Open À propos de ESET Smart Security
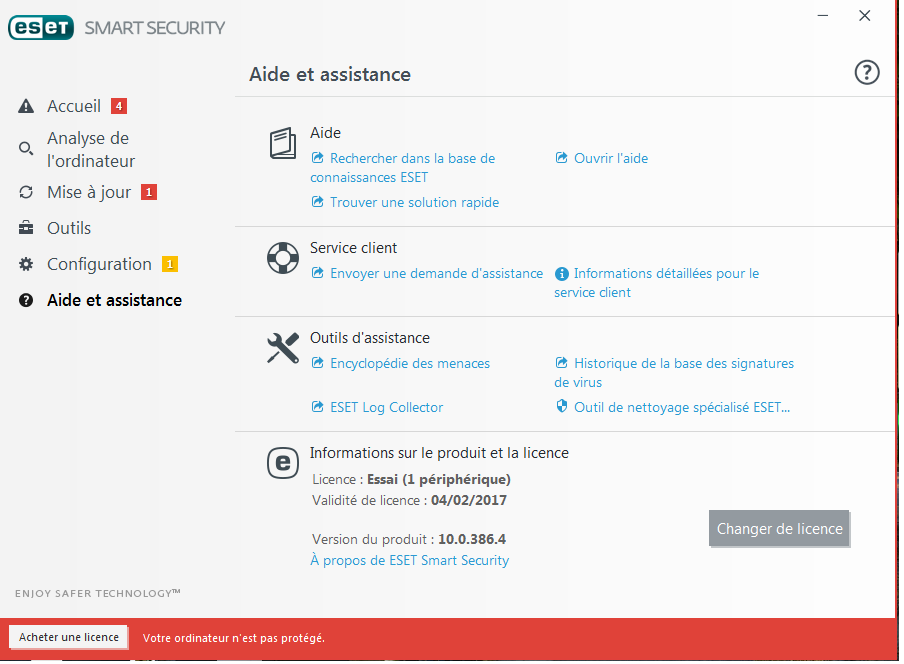This screenshot has height=664, width=904. point(410,560)
